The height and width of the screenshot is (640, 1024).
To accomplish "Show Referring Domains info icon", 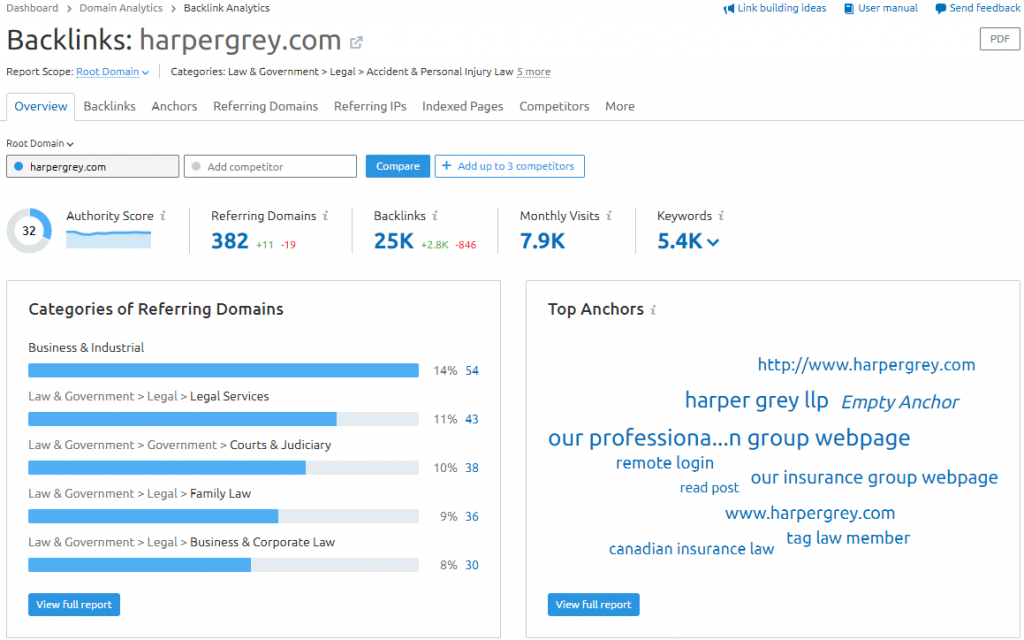I will (325, 216).
